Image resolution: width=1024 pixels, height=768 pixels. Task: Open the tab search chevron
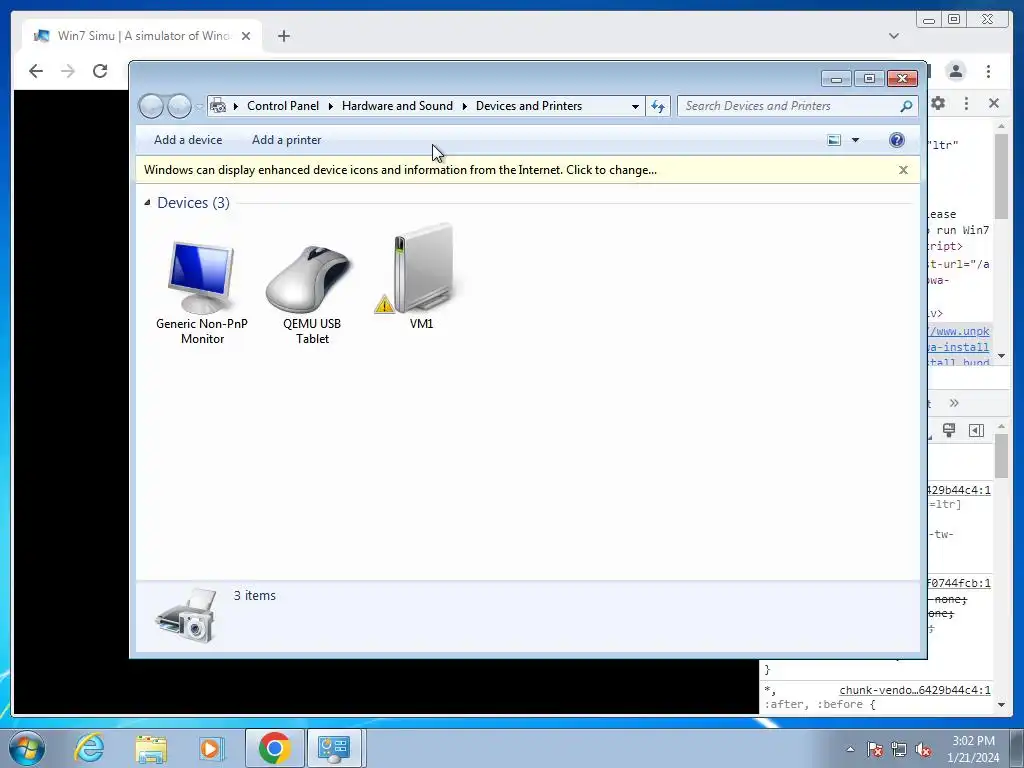893,36
